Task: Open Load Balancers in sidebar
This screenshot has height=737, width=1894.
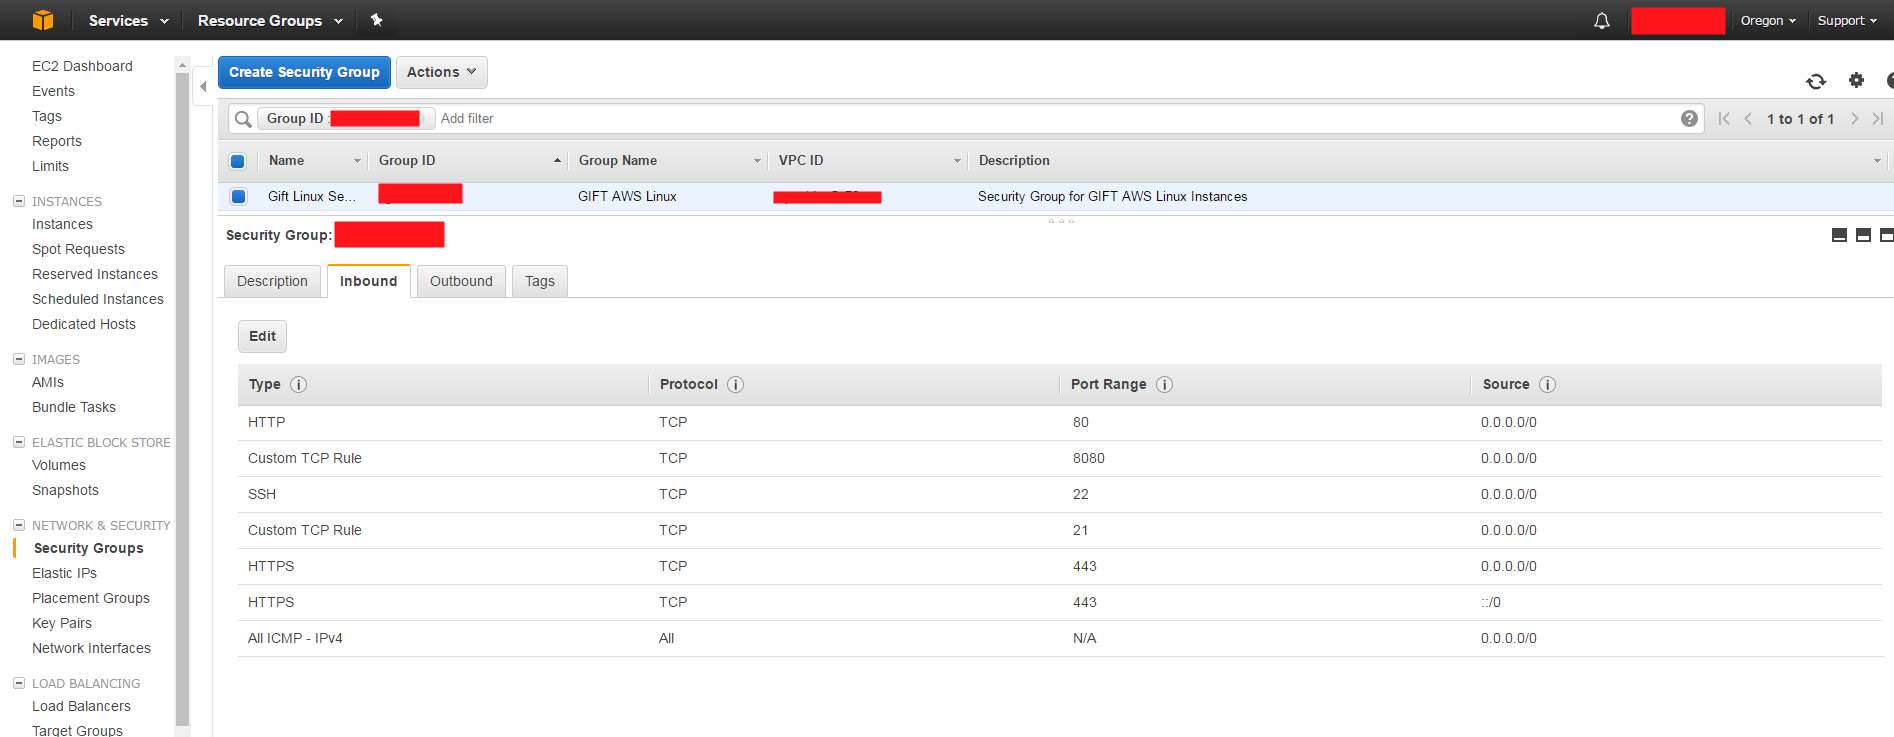Action: (x=81, y=706)
